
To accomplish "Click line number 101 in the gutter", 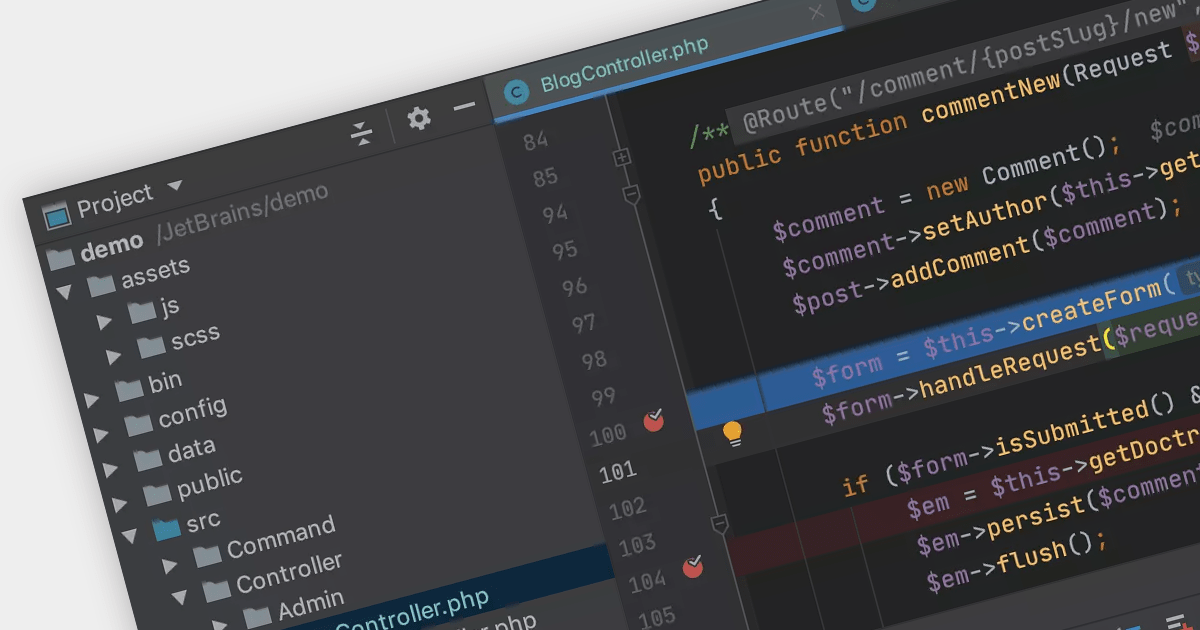I will tap(618, 472).
